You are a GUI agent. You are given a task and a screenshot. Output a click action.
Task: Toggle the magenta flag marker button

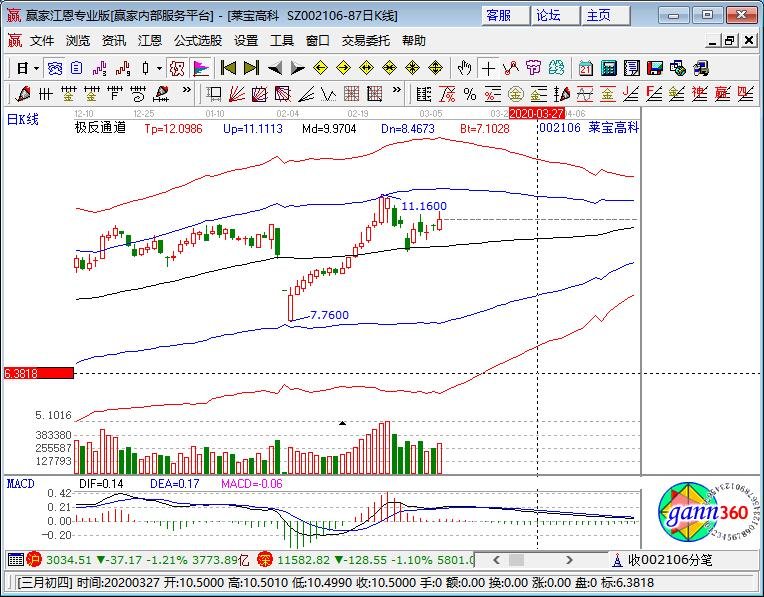coord(200,68)
